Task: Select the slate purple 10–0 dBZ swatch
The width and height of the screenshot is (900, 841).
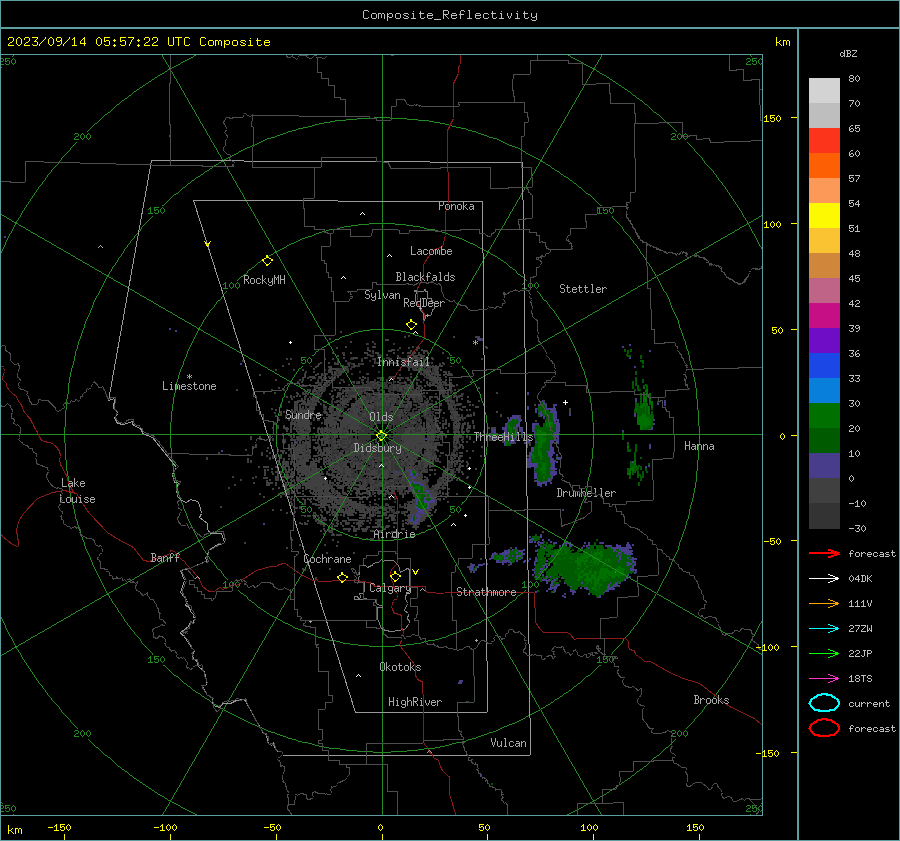Action: coord(824,466)
